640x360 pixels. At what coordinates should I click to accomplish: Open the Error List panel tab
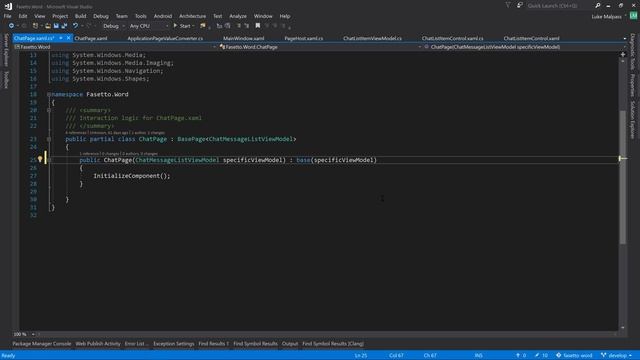click(136, 344)
